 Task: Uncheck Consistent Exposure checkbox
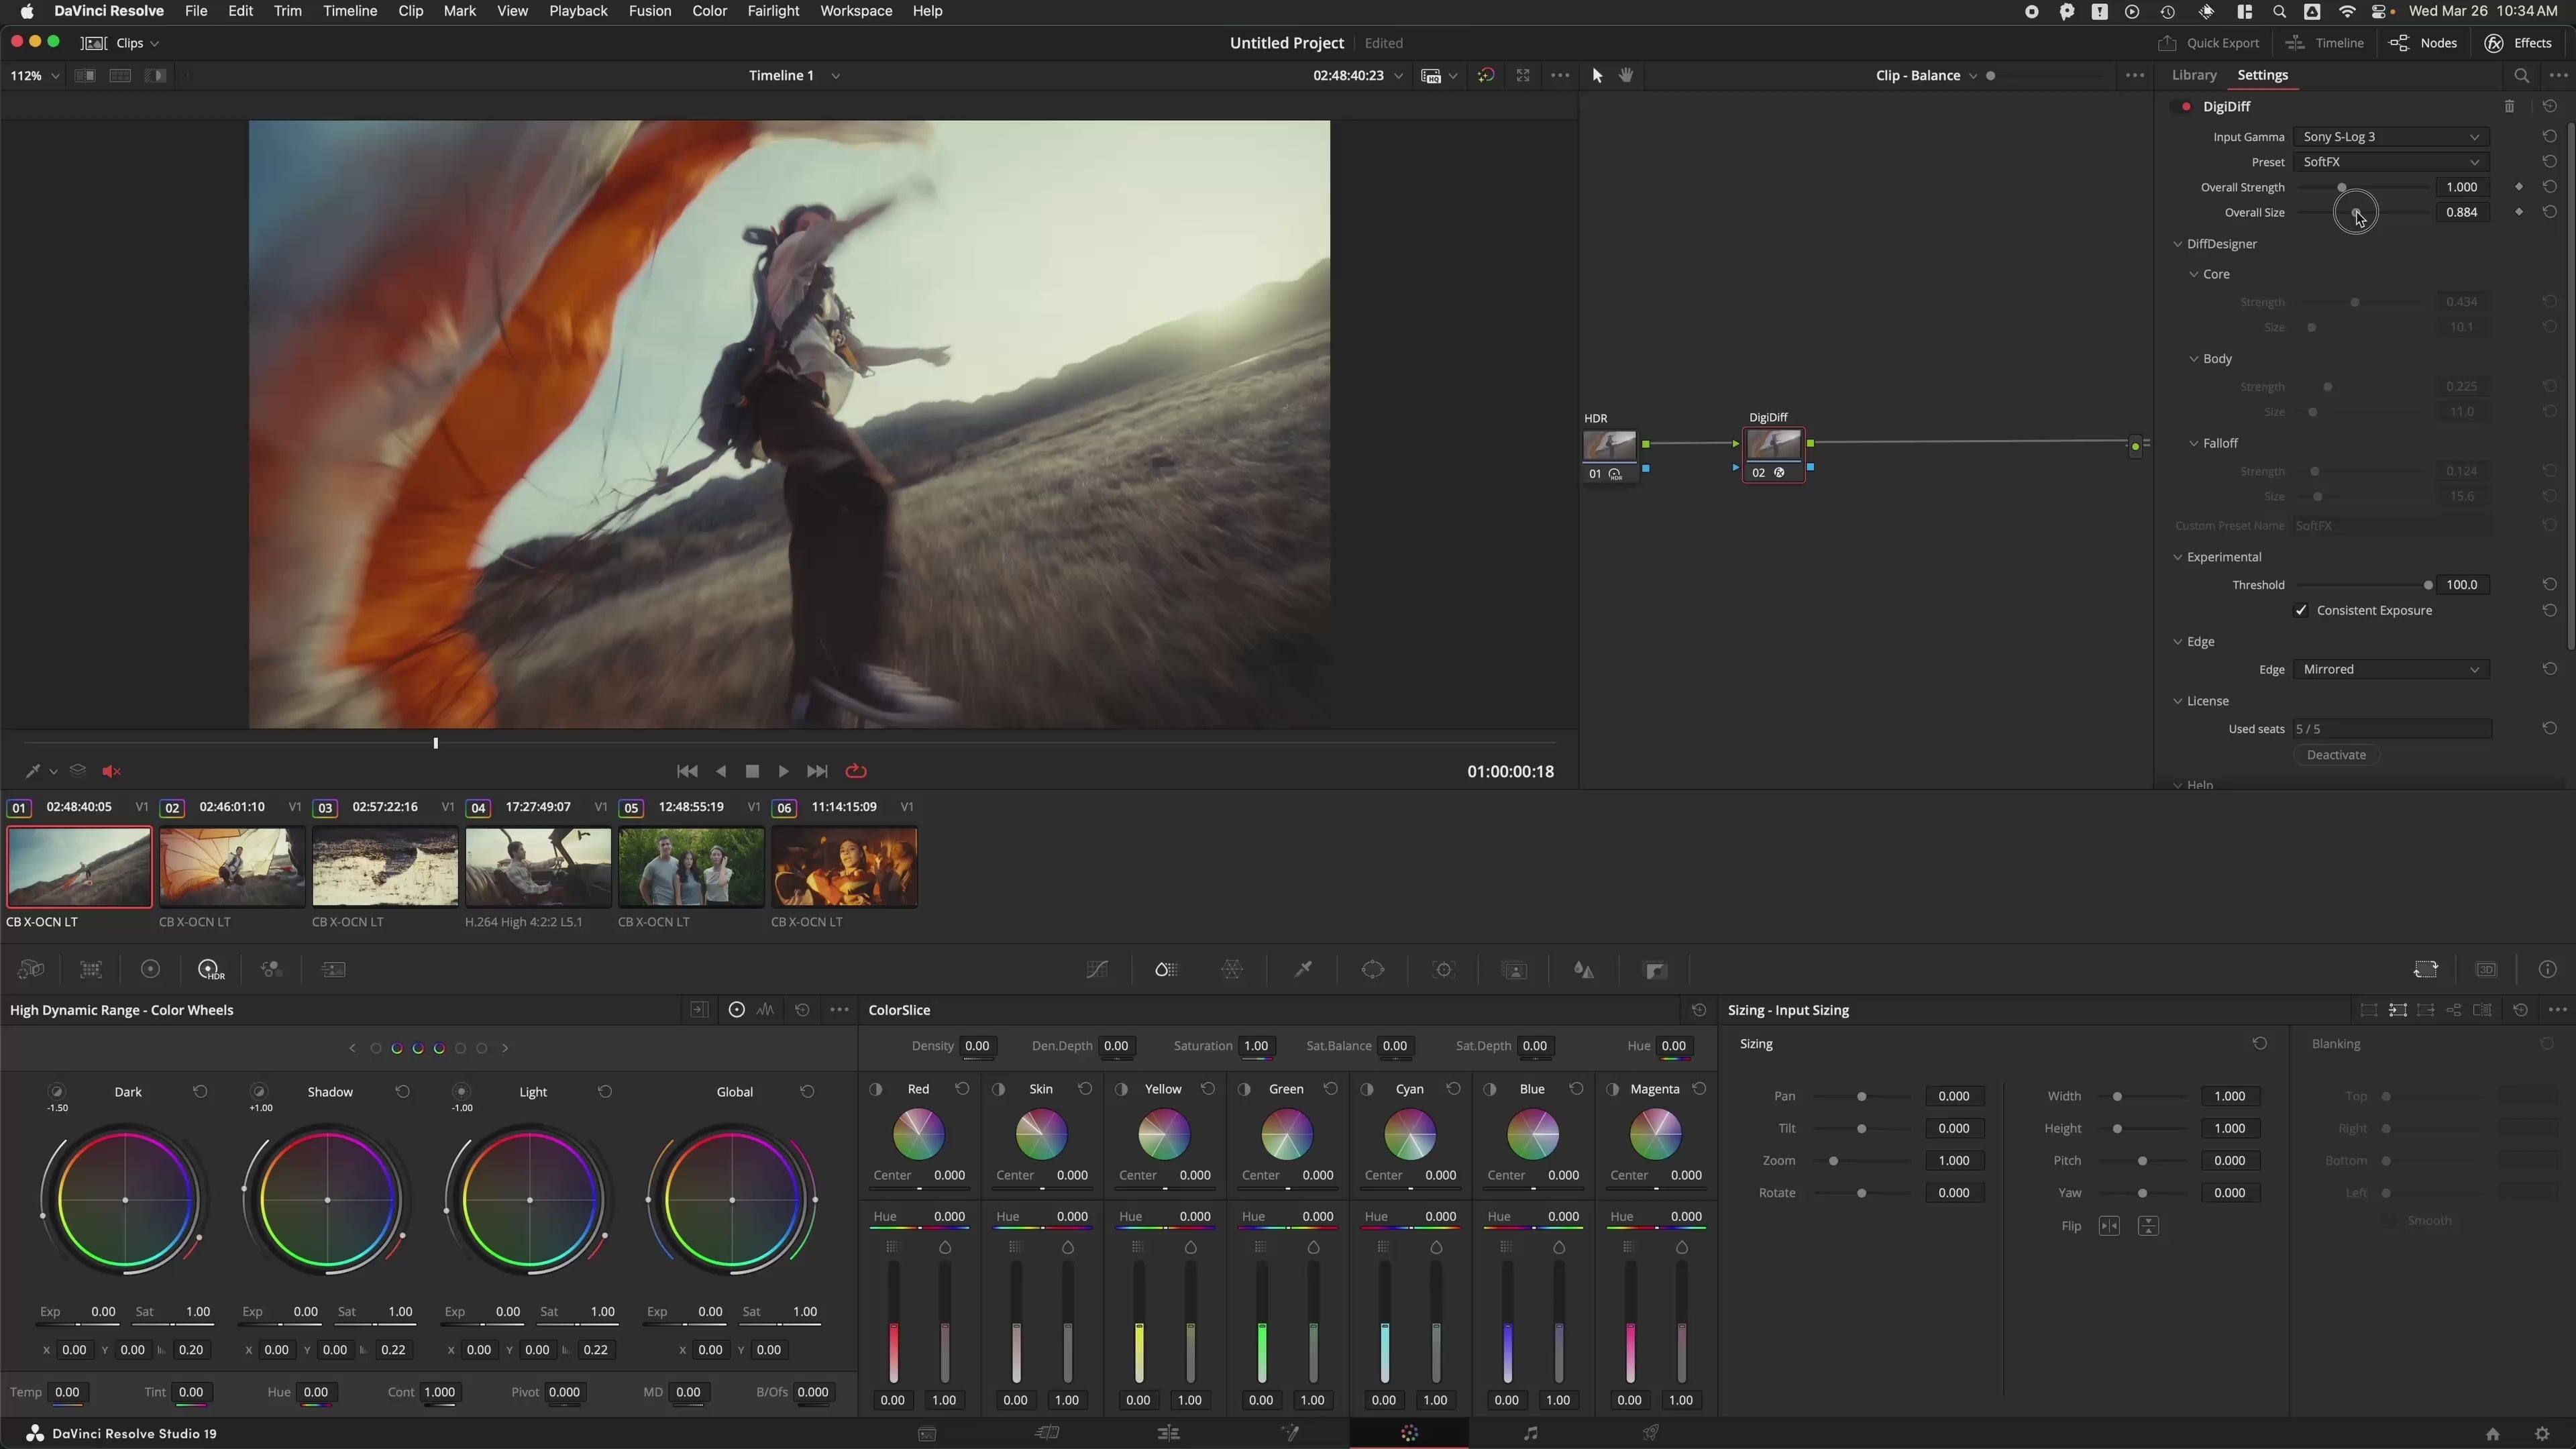(x=2301, y=610)
